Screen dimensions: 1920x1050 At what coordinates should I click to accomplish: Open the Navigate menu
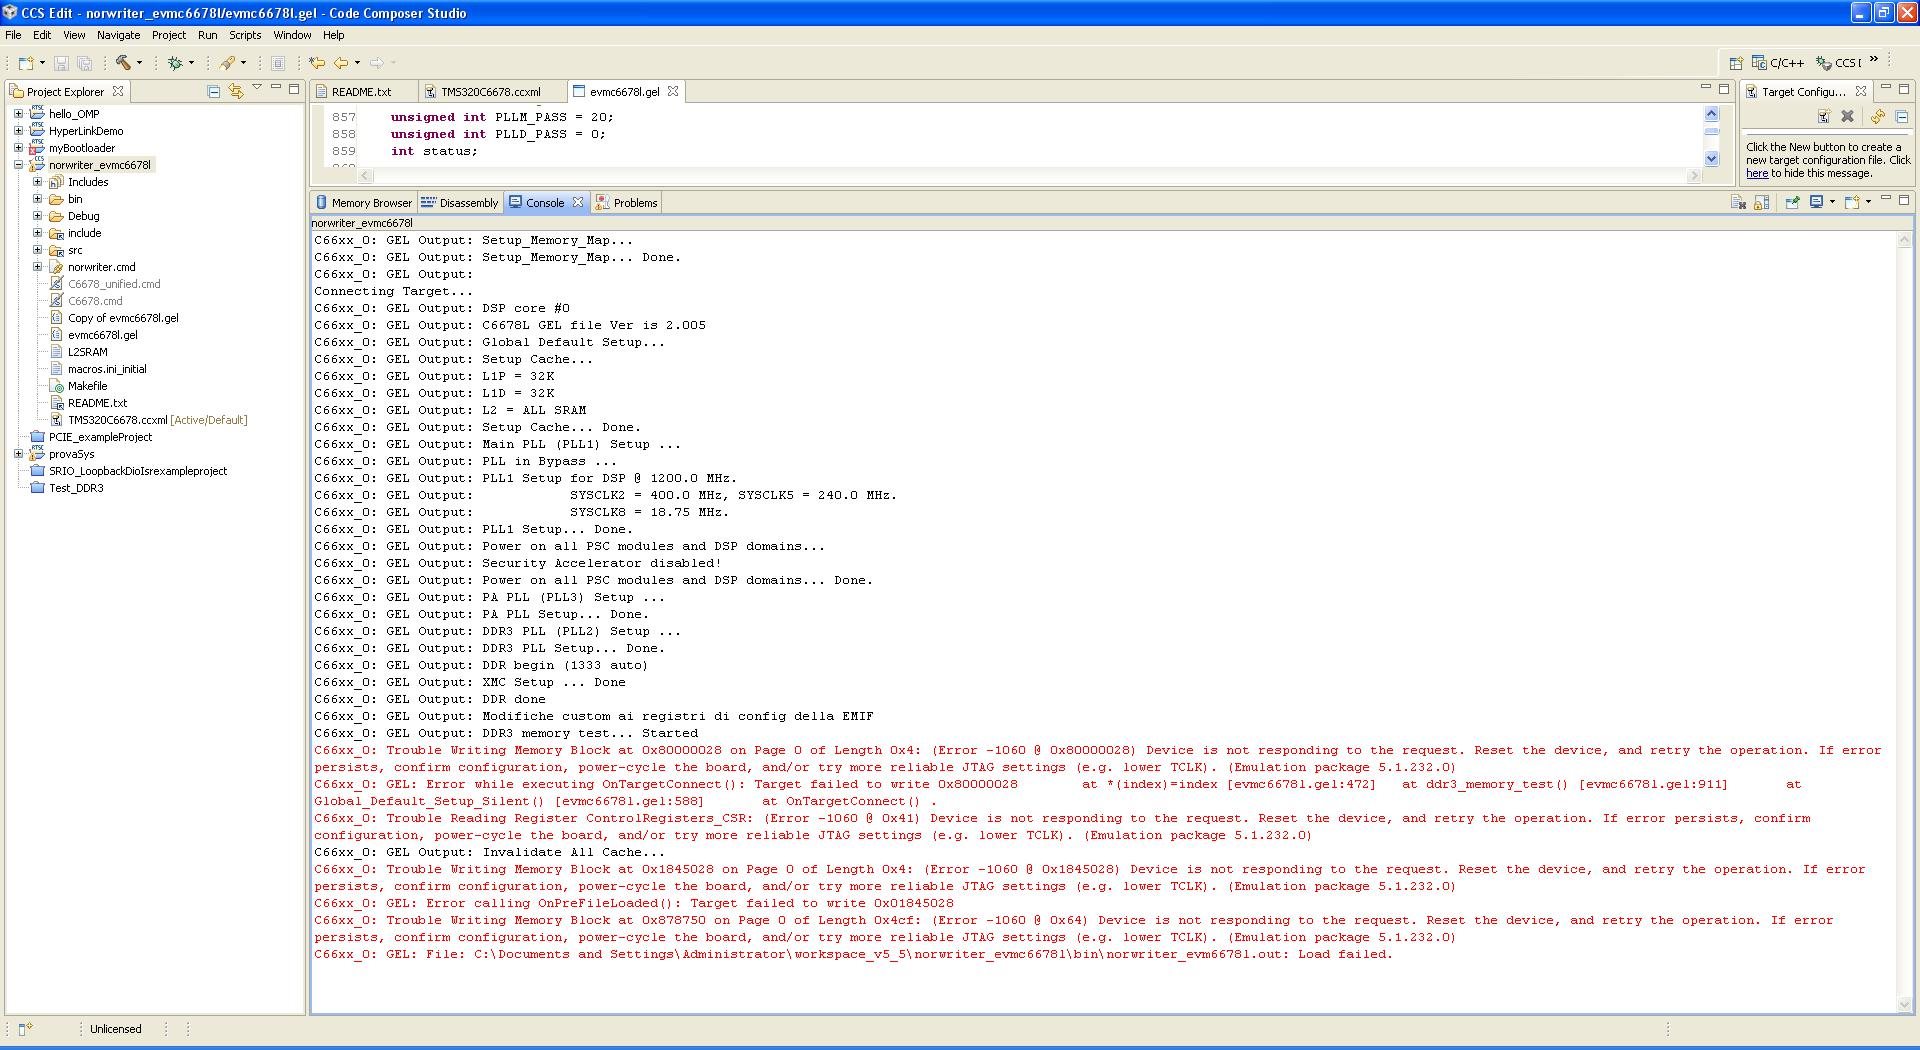[x=118, y=35]
